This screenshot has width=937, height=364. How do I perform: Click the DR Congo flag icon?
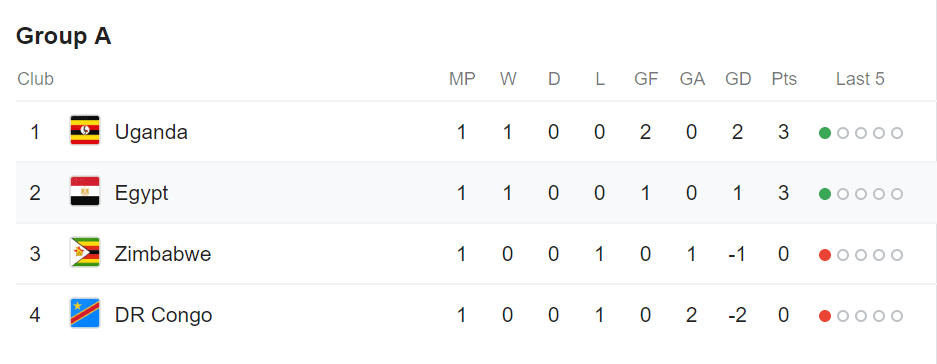[85, 314]
